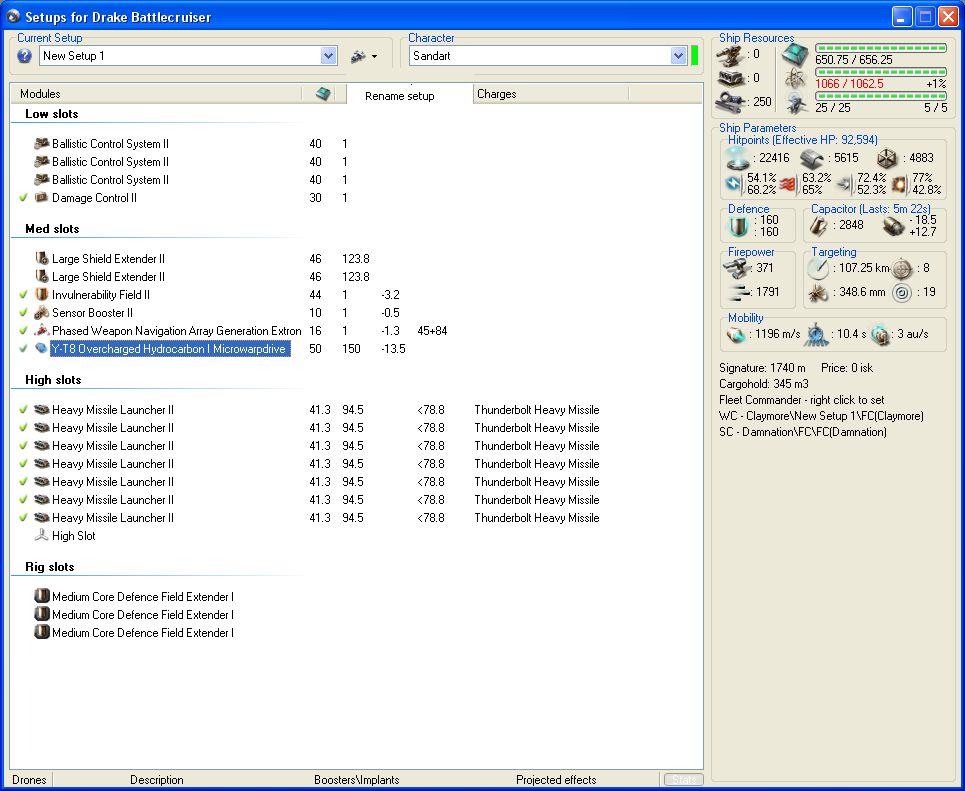The image size is (965, 791).
Task: Click the WC - Claymore fleet booster line
Action: [x=821, y=416]
